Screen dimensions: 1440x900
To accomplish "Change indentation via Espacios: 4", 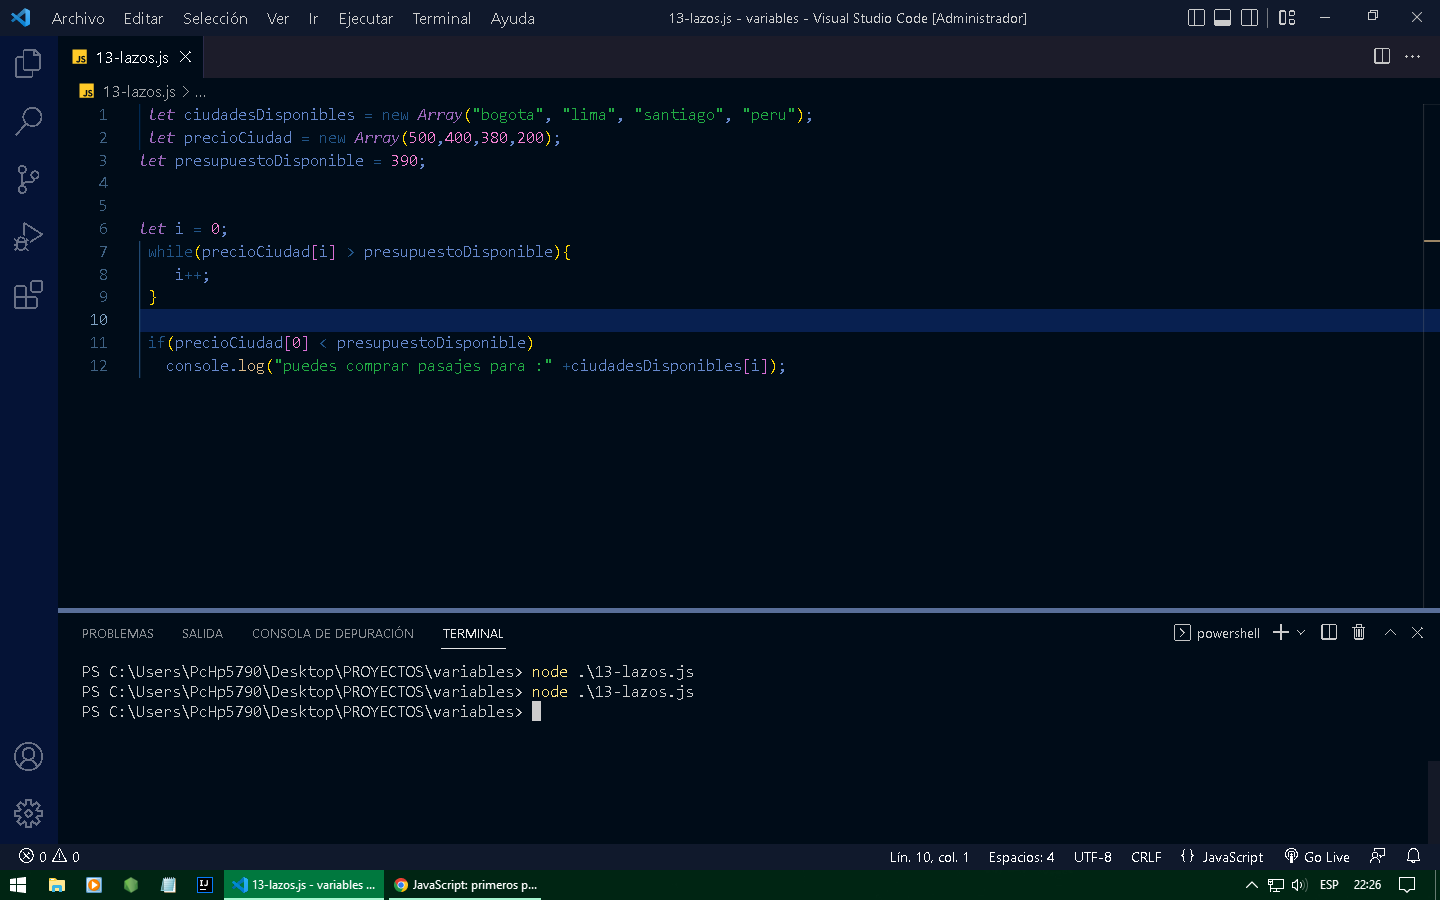I will pyautogui.click(x=1021, y=857).
